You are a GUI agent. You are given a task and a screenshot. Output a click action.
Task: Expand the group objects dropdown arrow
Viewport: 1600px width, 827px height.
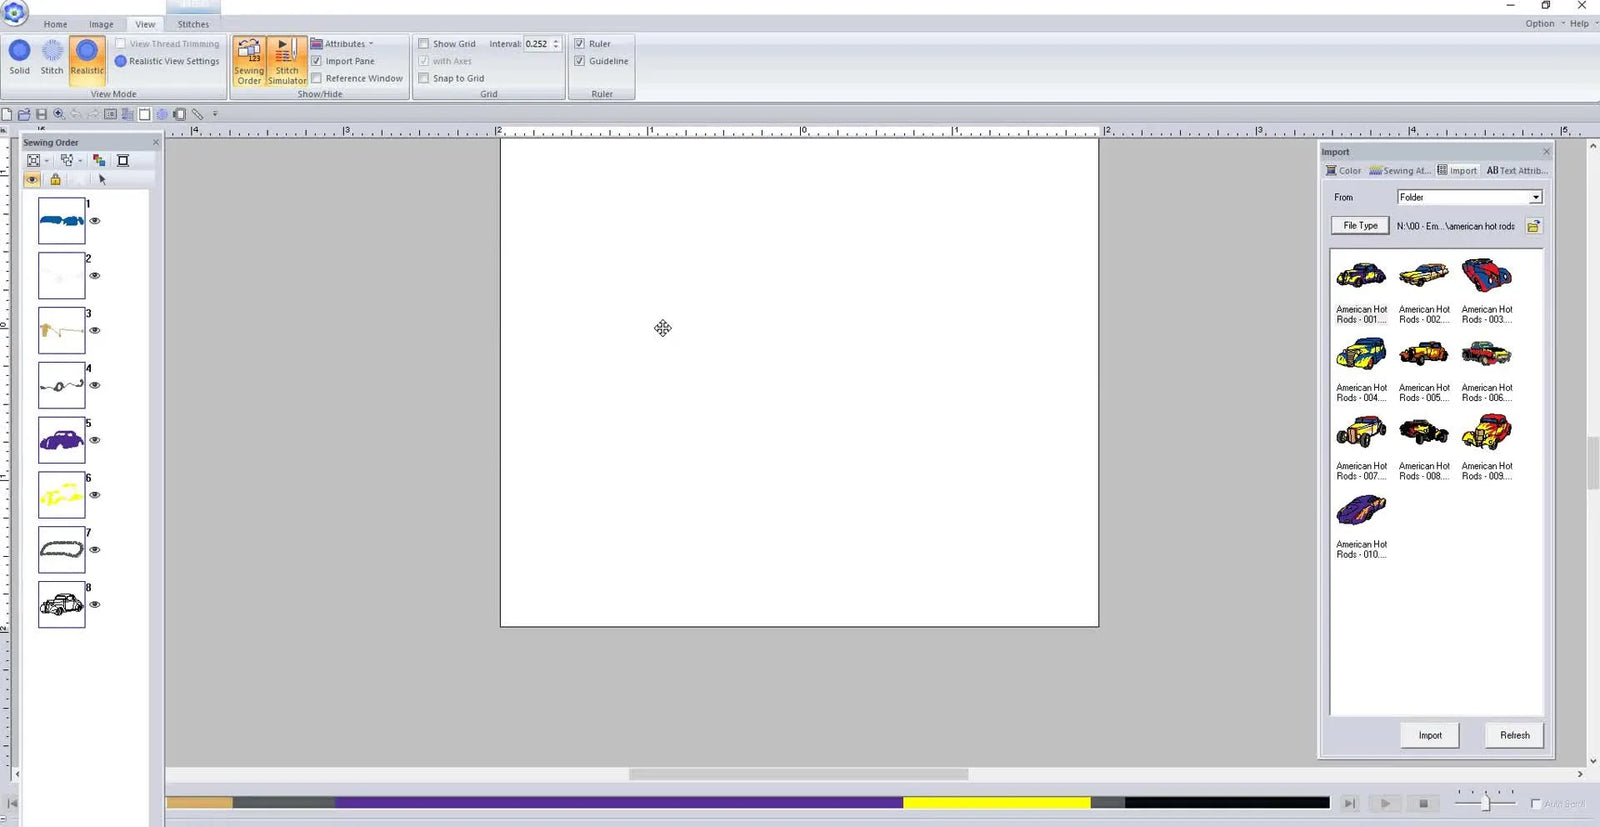80,161
